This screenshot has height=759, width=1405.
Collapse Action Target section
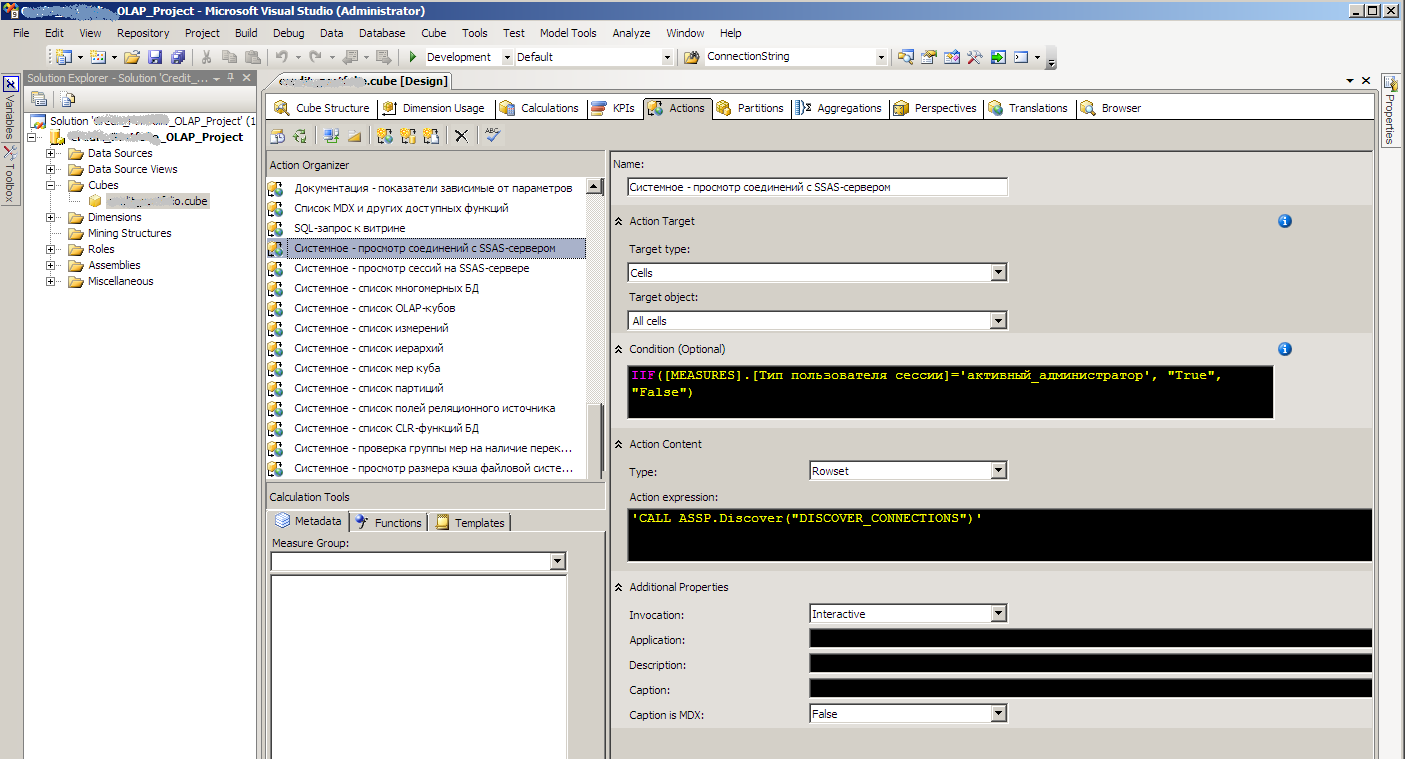[618, 221]
